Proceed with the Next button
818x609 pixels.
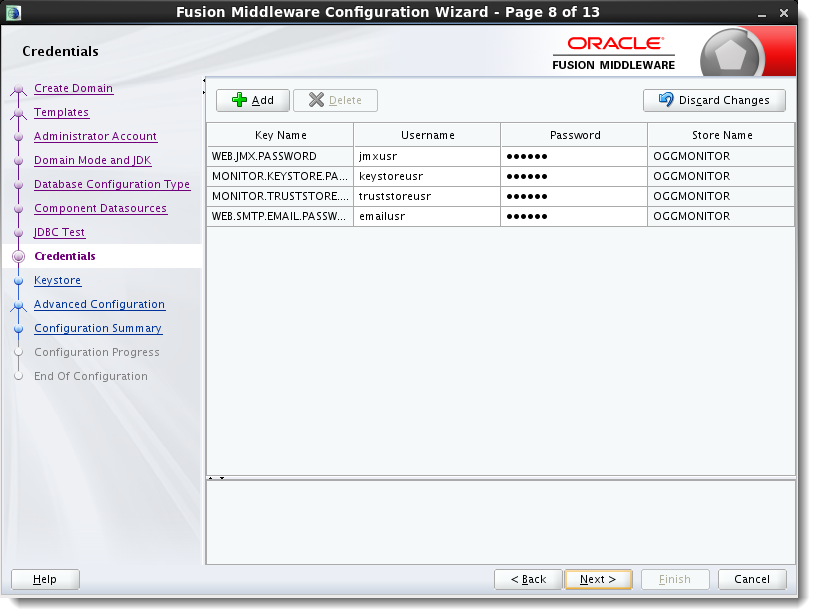pos(598,579)
